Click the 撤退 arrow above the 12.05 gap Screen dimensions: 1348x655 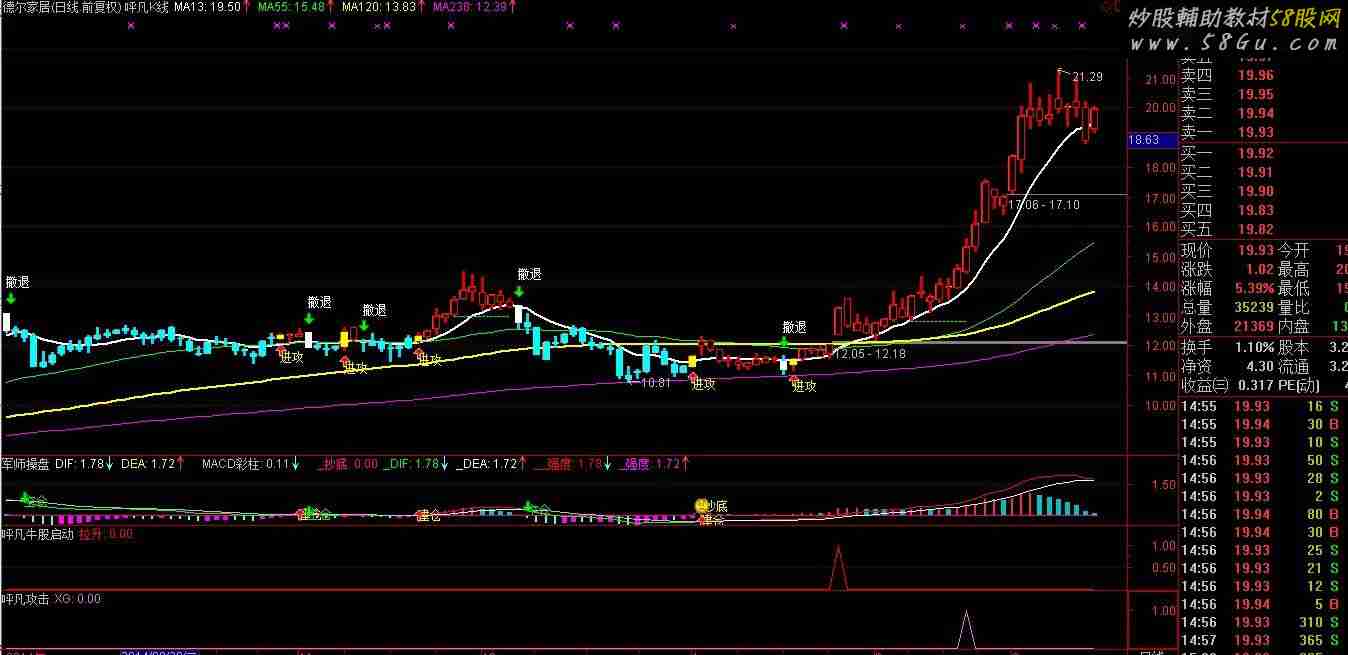(x=785, y=342)
